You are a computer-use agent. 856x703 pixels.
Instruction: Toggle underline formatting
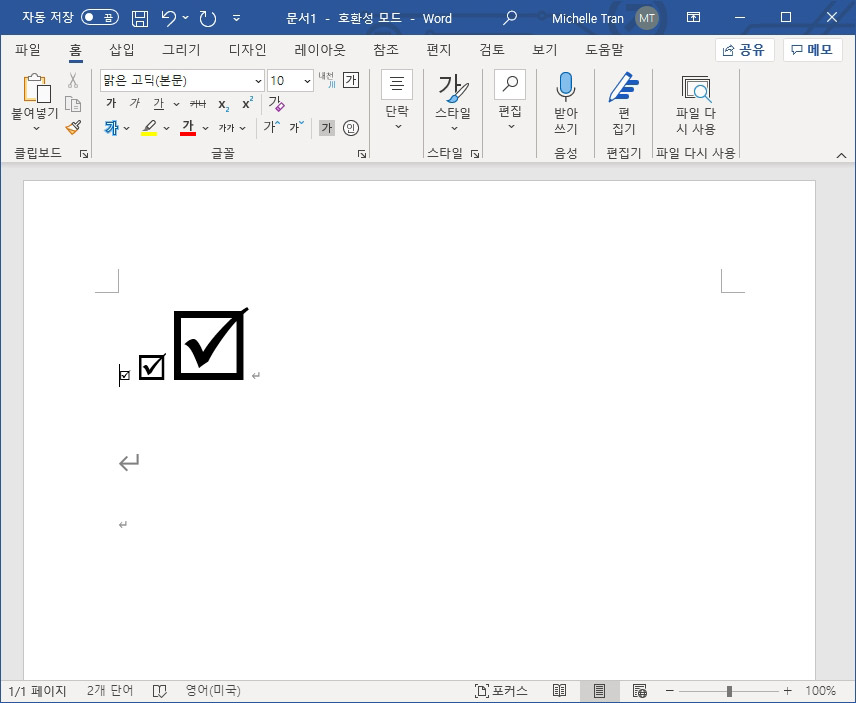click(159, 103)
